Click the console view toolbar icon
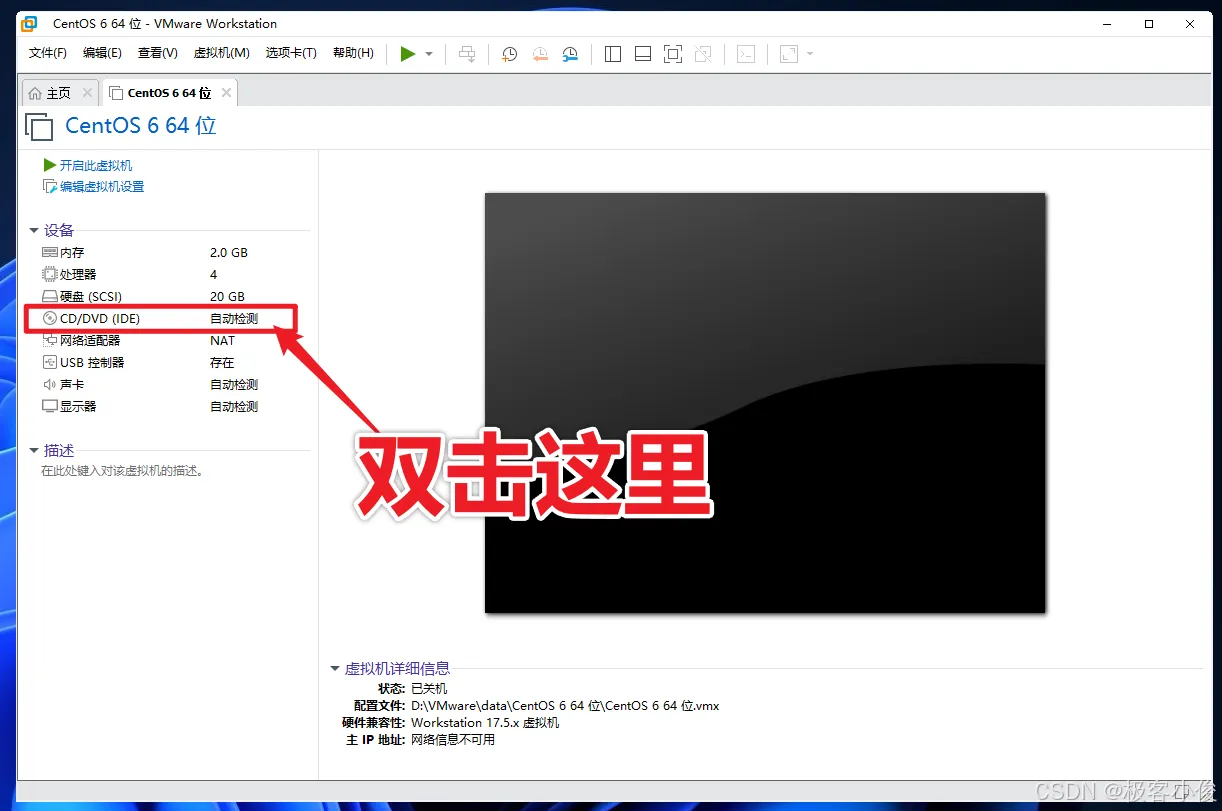 (746, 54)
